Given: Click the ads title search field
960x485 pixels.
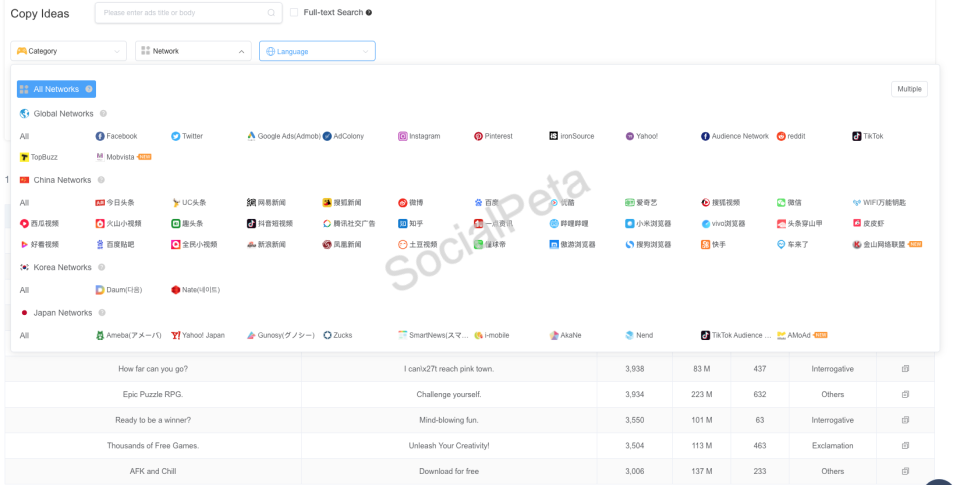Looking at the screenshot, I should tap(189, 12).
